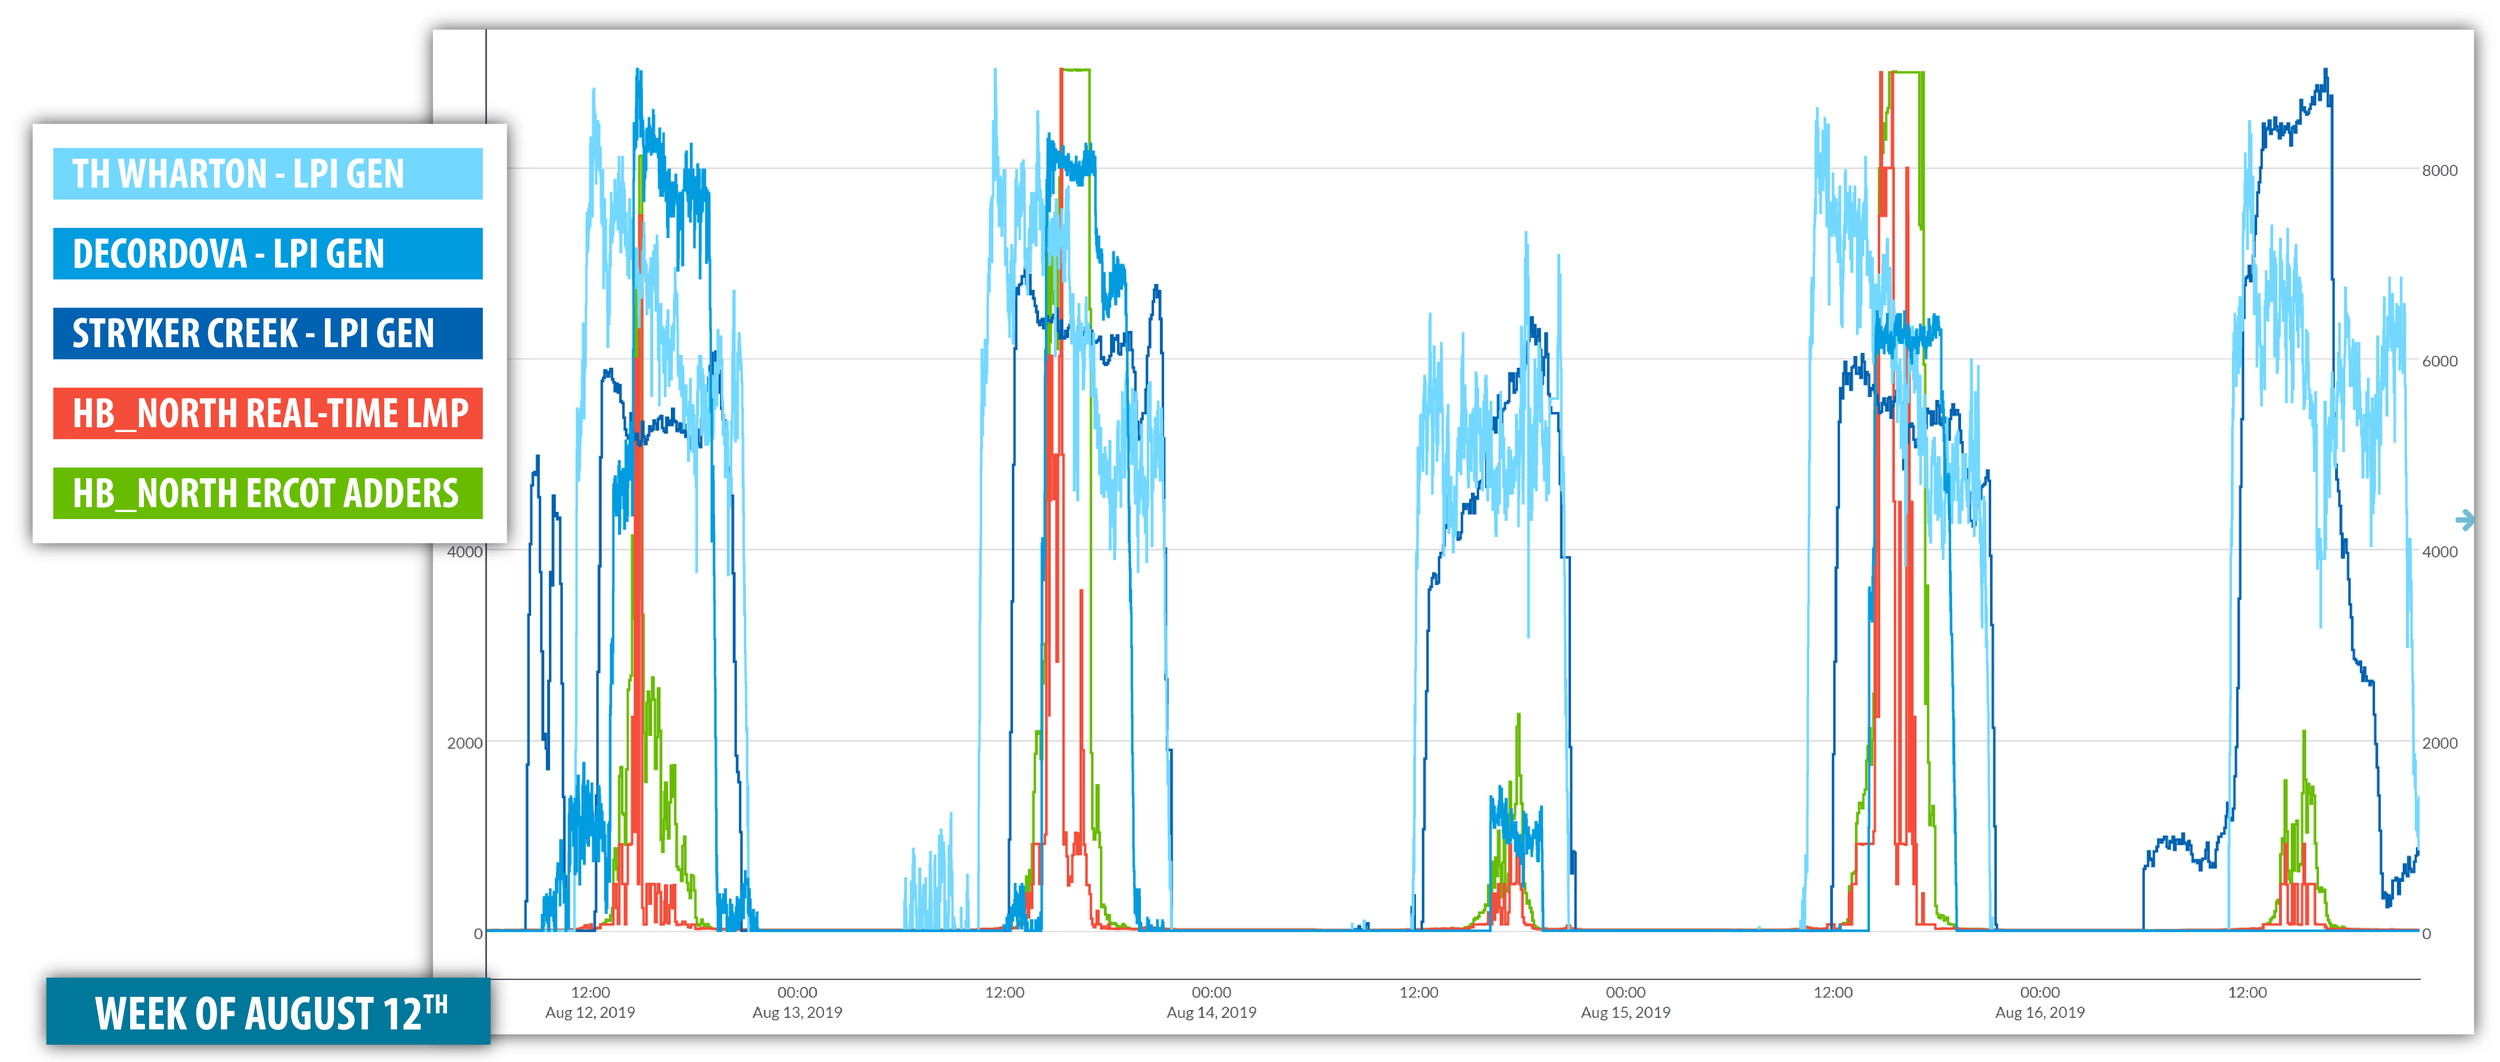Click the 0 label on the right axis
Viewport: 2500px width, 1062px height.
2426,934
